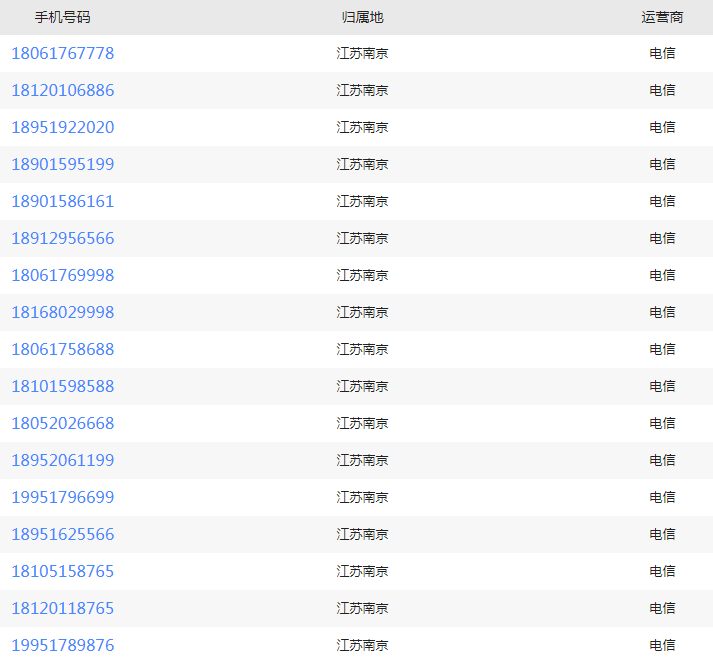Select 电信 in the 18101598588 row
Screen dimensions: 713x660
point(662,387)
